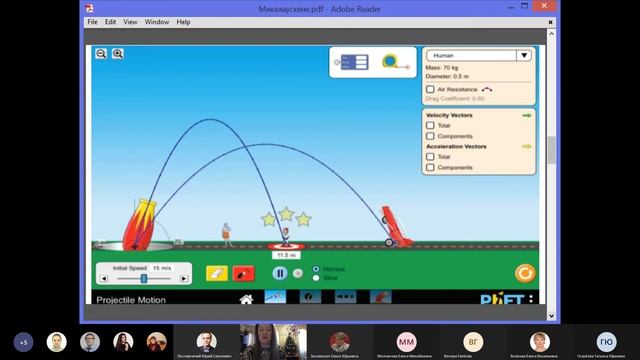Open the File menu
The width and height of the screenshot is (640, 360).
(x=92, y=22)
